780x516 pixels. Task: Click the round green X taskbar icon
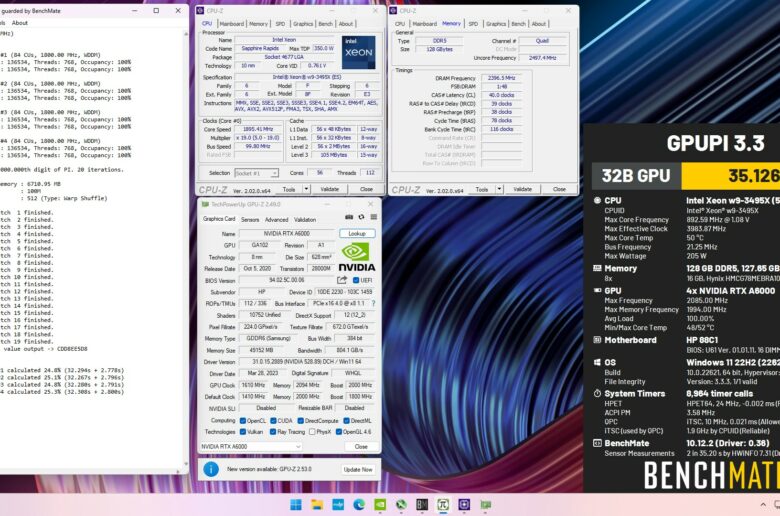point(401,505)
